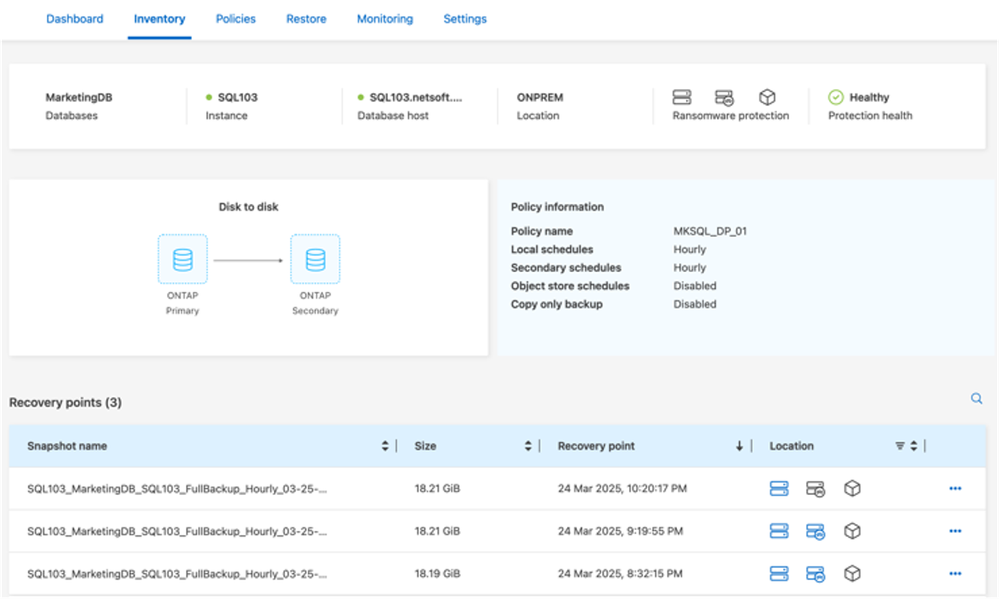Click the Secondary schedules Hourly value
Image resolution: width=999 pixels, height=599 pixels.
click(x=690, y=268)
